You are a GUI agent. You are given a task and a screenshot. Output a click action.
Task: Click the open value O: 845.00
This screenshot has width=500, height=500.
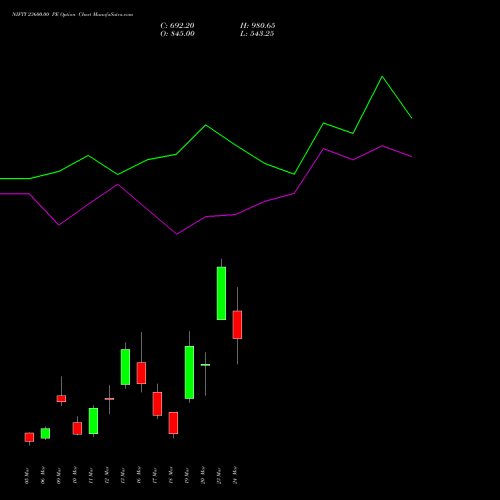point(177,34)
